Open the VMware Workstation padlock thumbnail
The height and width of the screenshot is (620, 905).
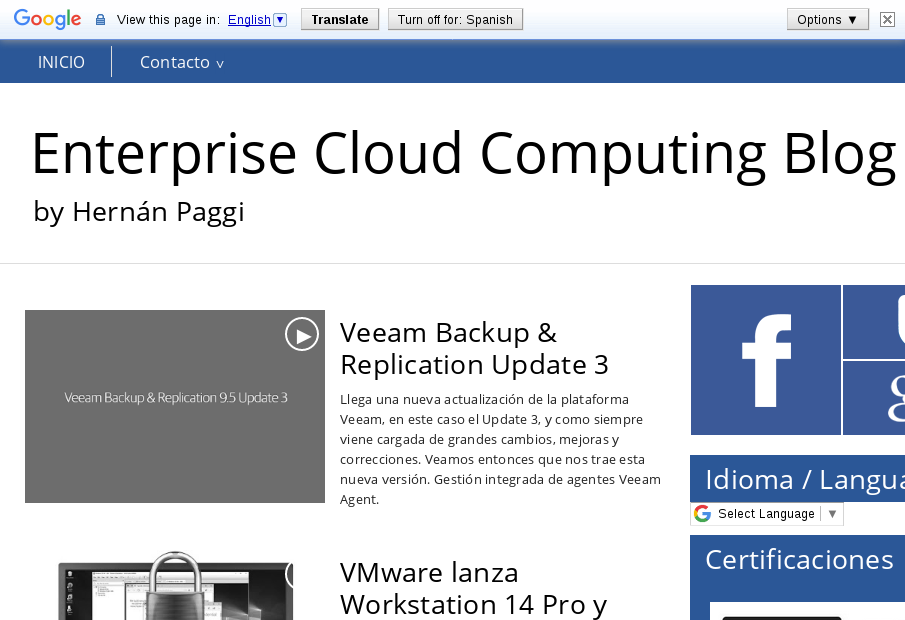[175, 585]
